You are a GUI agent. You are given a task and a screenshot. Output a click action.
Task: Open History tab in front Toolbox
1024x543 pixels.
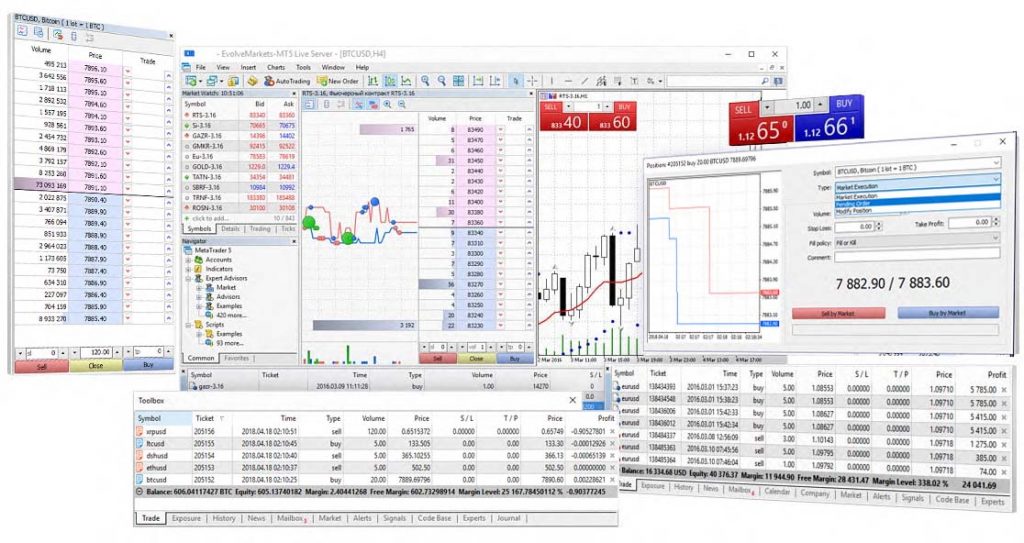pos(224,518)
